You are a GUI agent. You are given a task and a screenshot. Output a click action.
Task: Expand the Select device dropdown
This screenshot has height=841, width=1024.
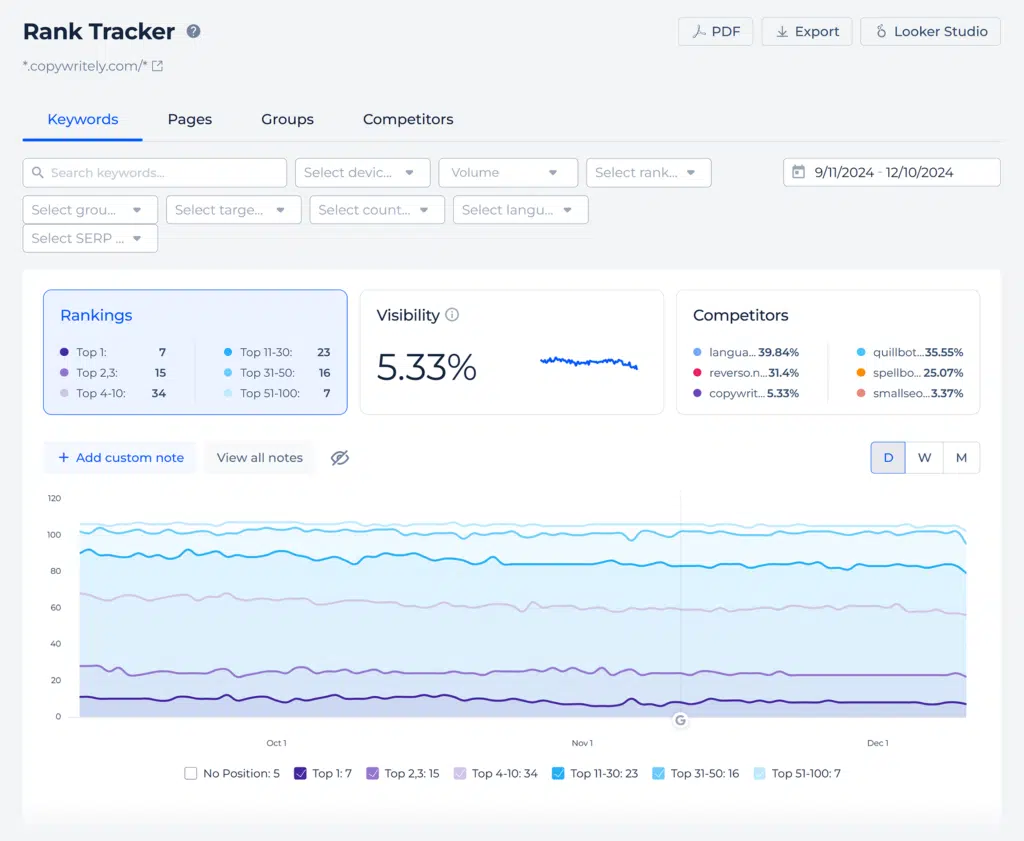(362, 172)
